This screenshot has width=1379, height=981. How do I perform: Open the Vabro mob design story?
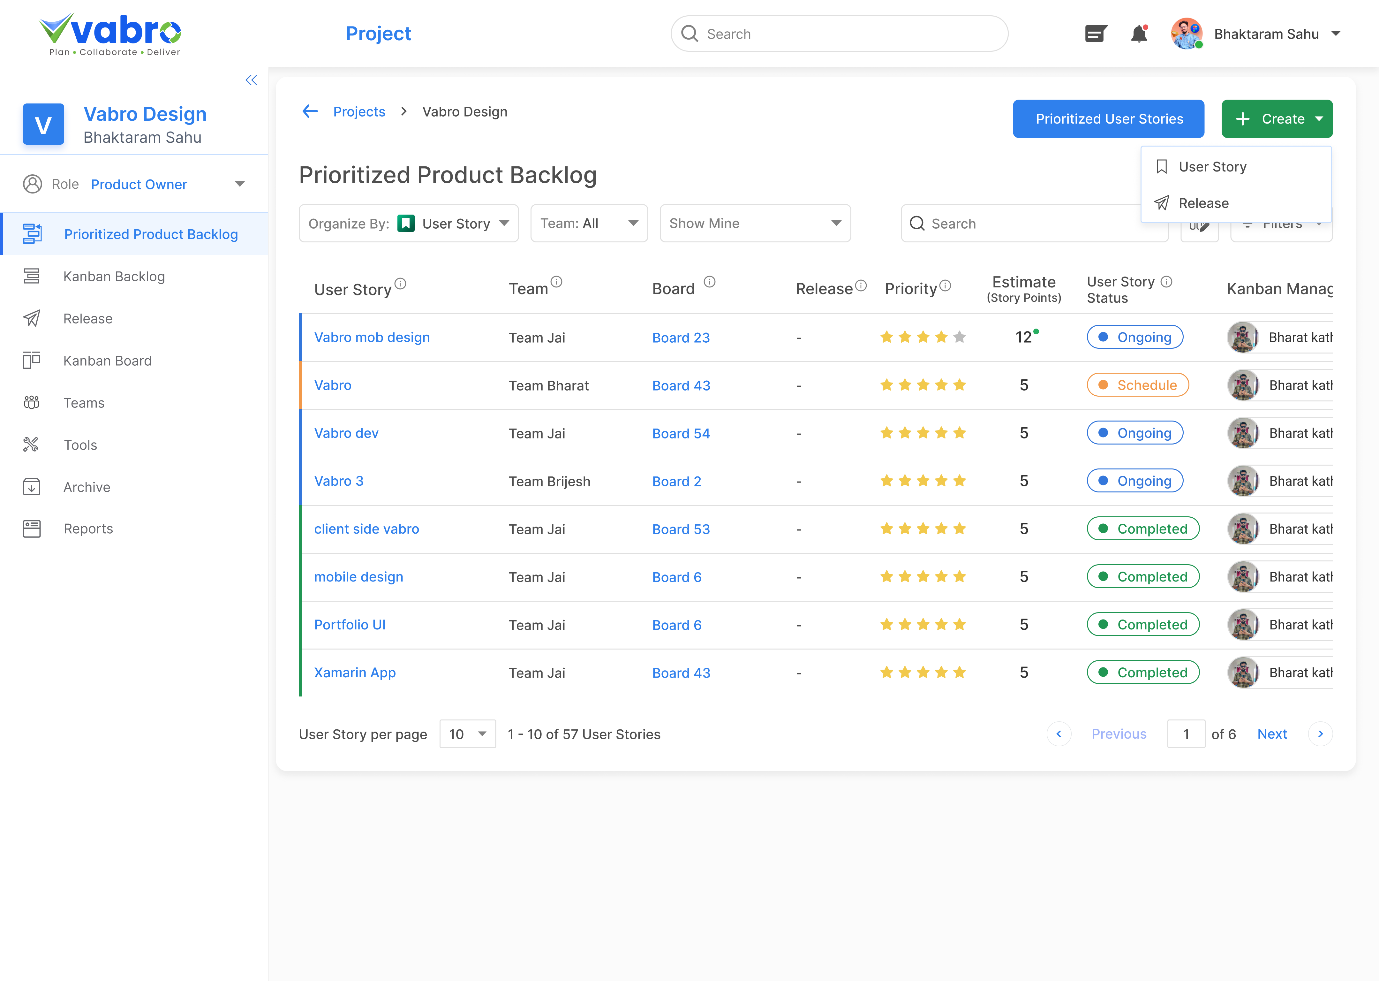372,337
